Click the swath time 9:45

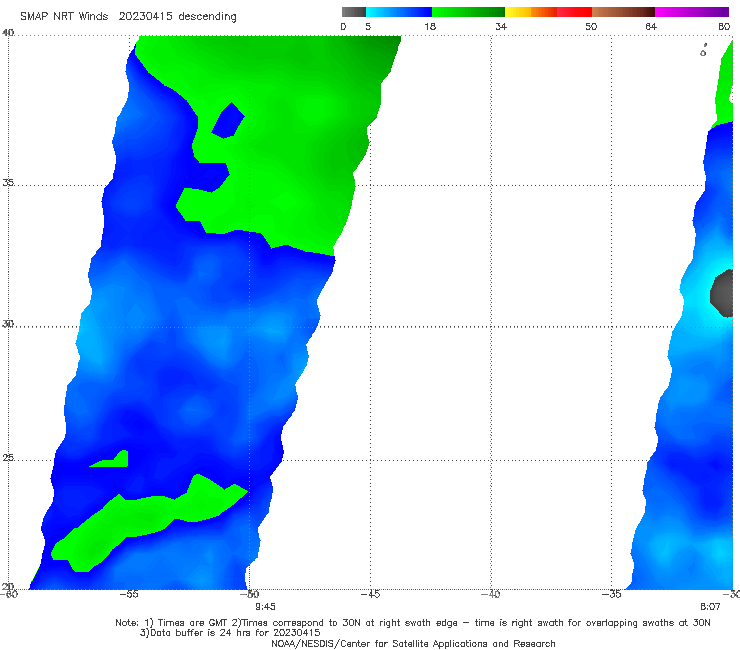coord(265,607)
